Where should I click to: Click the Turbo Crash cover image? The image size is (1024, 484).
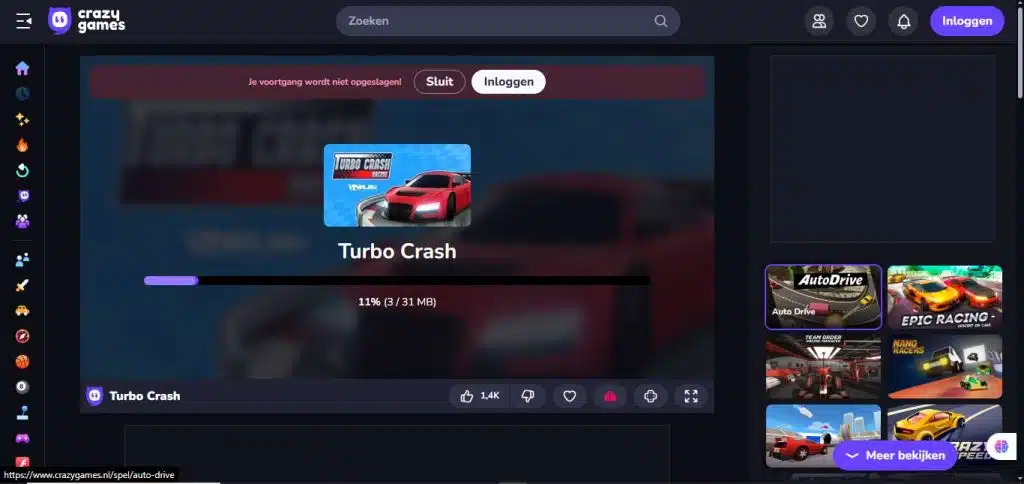(x=397, y=186)
